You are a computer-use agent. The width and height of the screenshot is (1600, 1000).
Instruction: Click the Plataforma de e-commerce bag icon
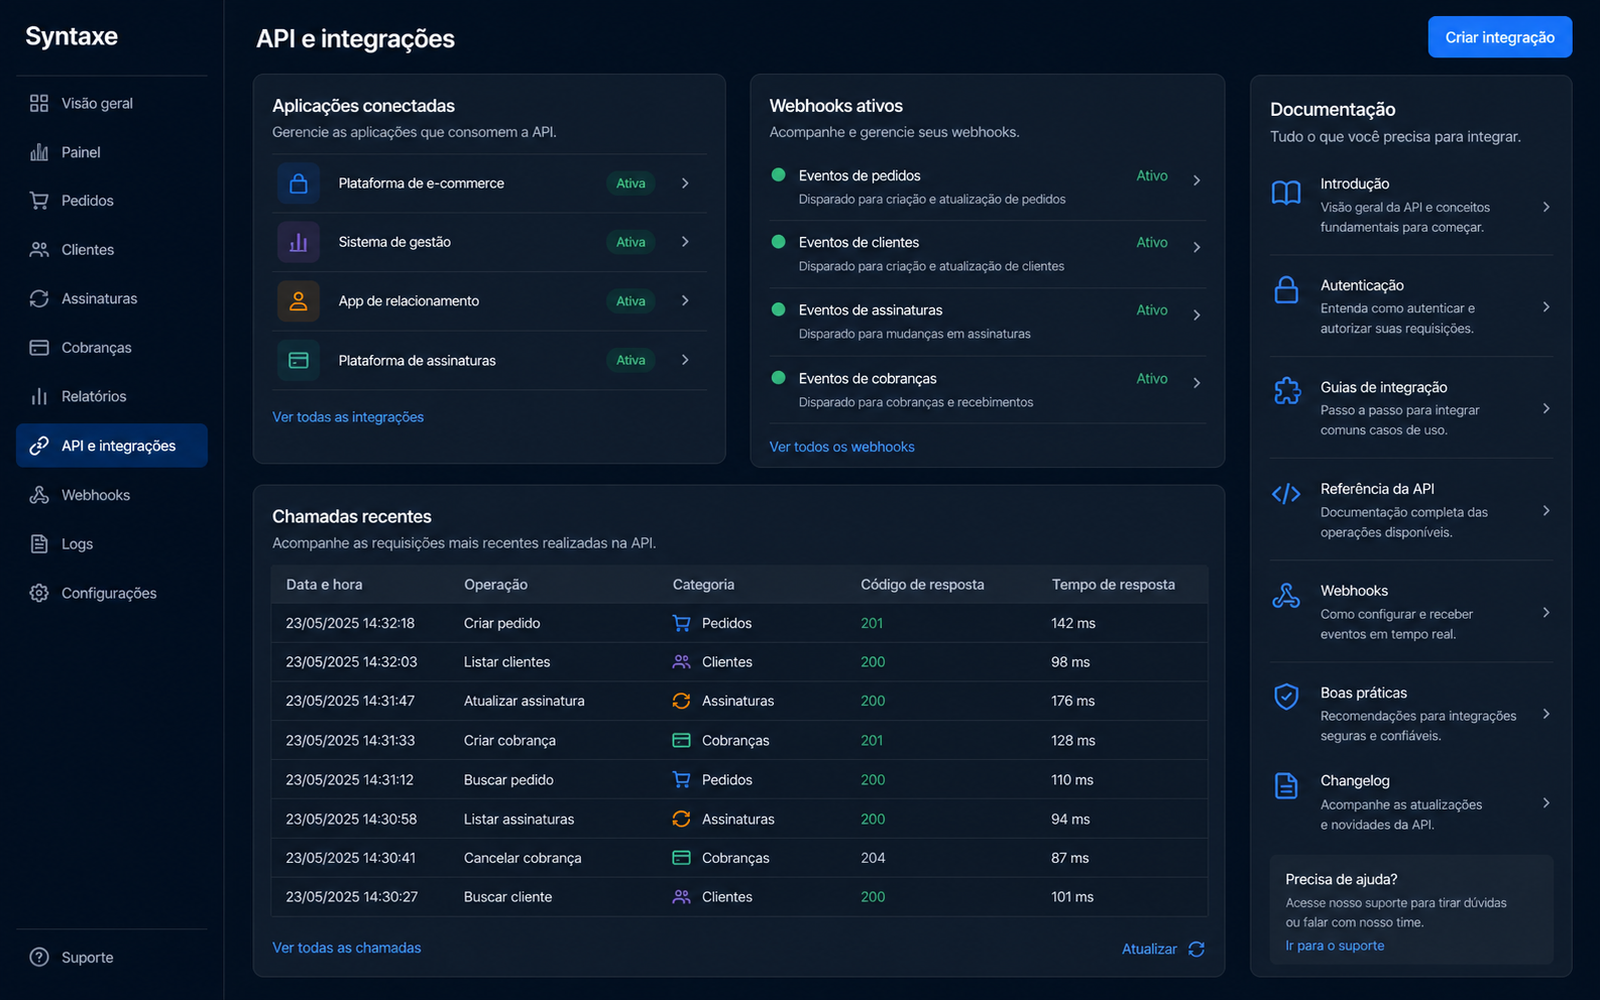(x=298, y=183)
